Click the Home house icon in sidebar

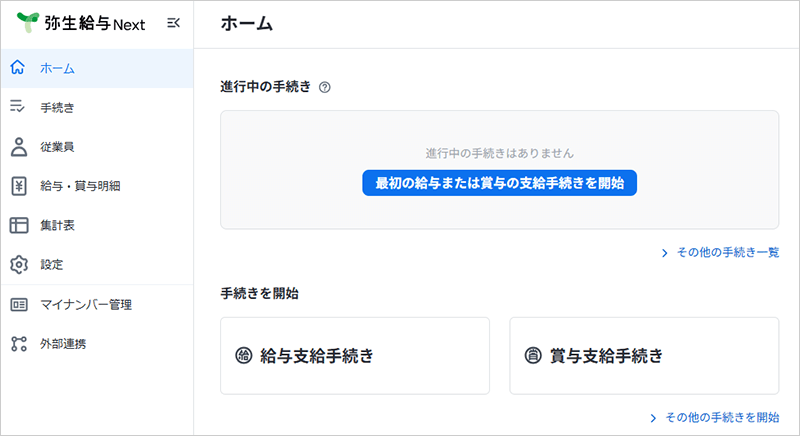17,68
